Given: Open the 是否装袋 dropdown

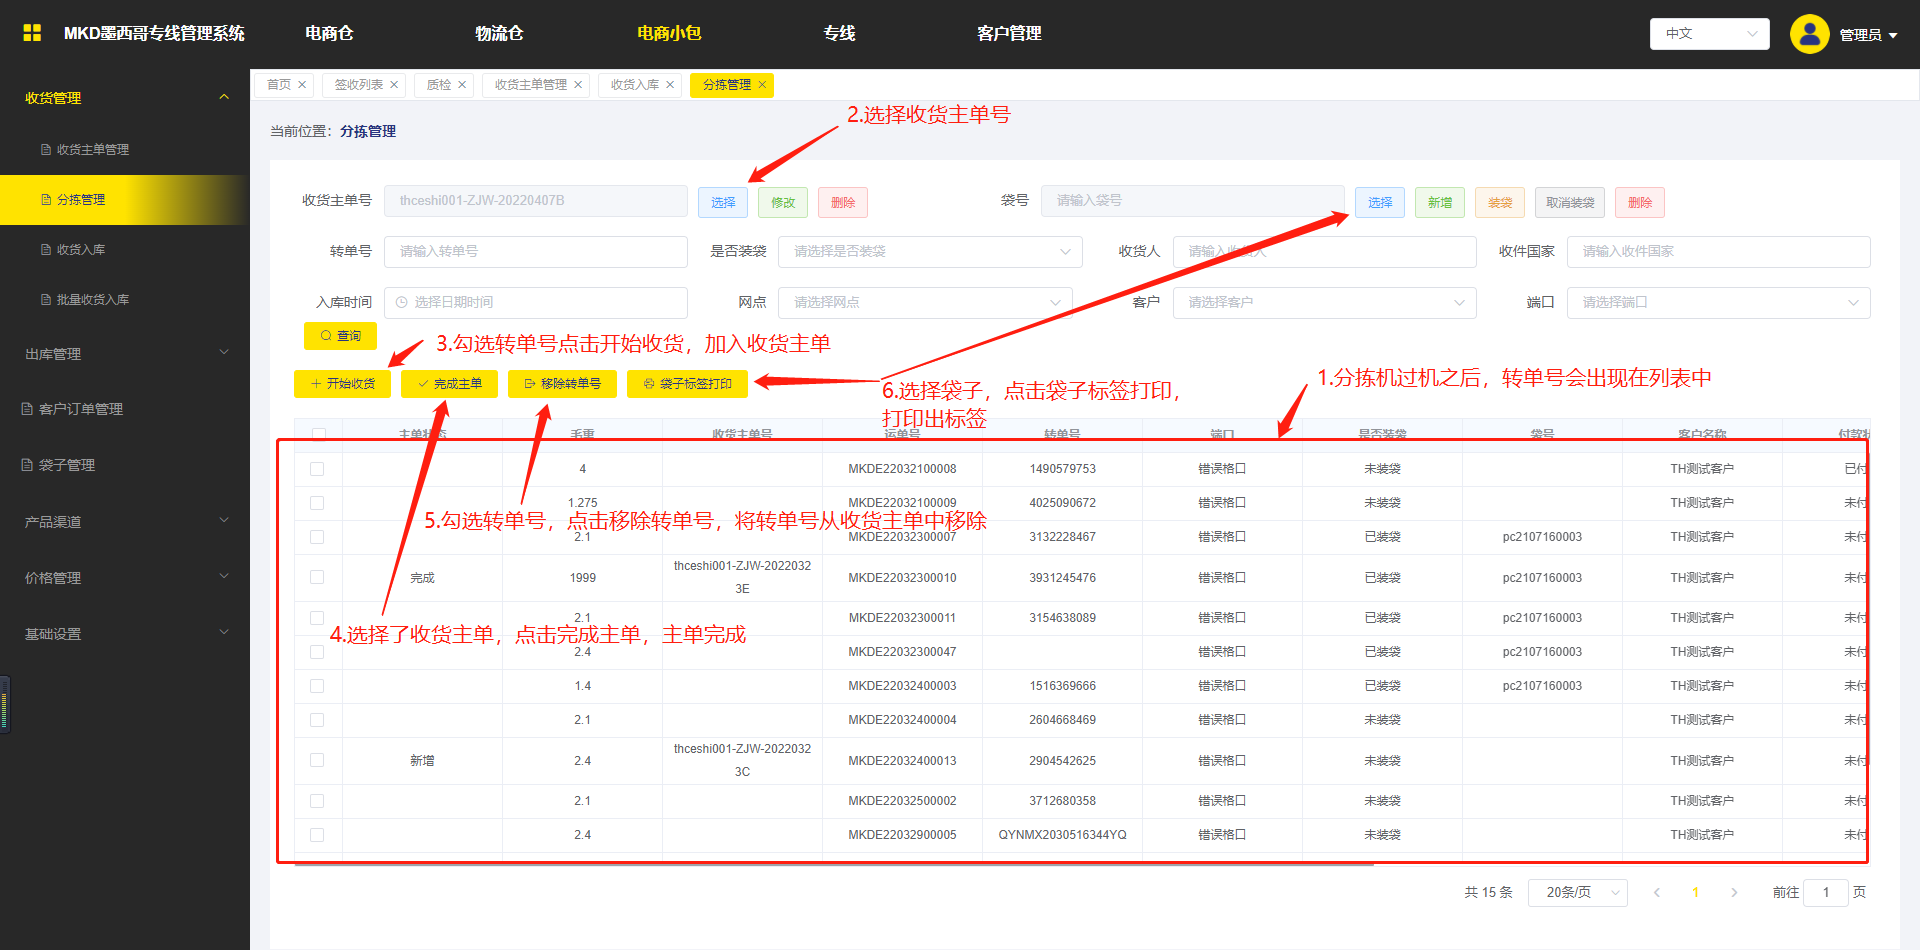Looking at the screenshot, I should point(929,252).
